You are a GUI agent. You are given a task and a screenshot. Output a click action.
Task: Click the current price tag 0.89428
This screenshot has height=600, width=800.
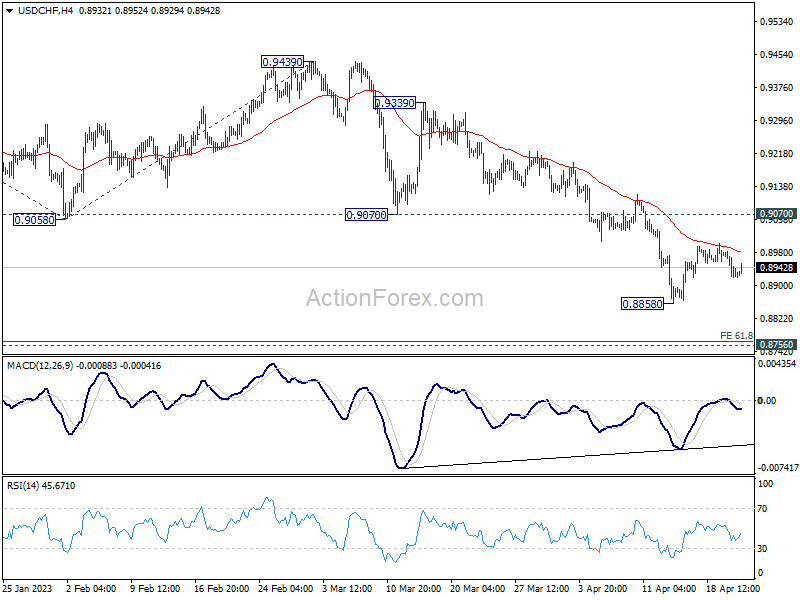click(776, 268)
